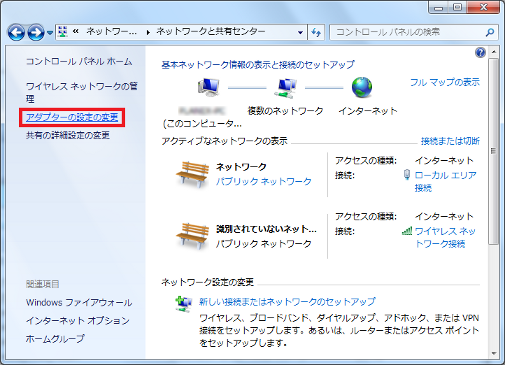Click the park bench icon for ネットワーク

[x=192, y=174]
